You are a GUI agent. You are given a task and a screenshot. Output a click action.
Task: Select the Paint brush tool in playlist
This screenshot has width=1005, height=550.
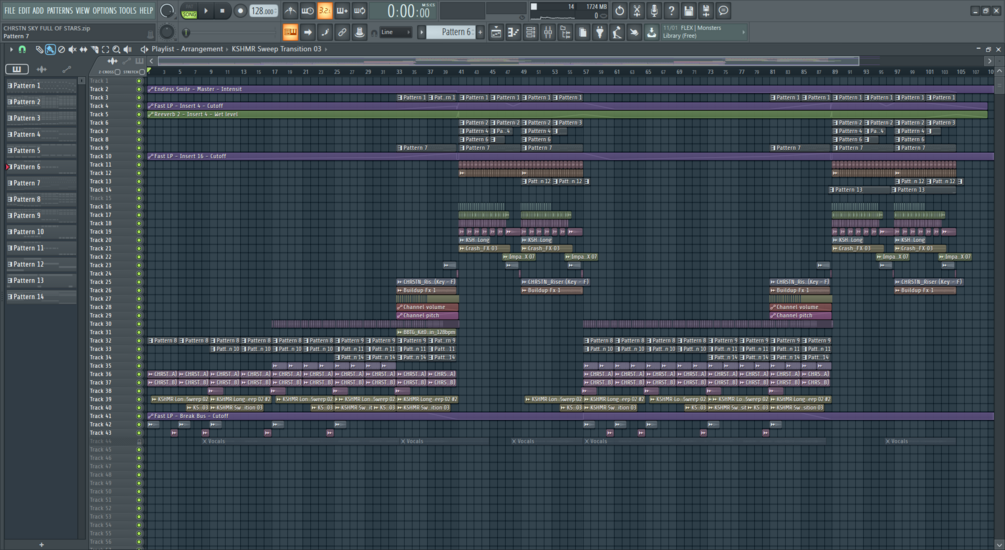point(50,49)
